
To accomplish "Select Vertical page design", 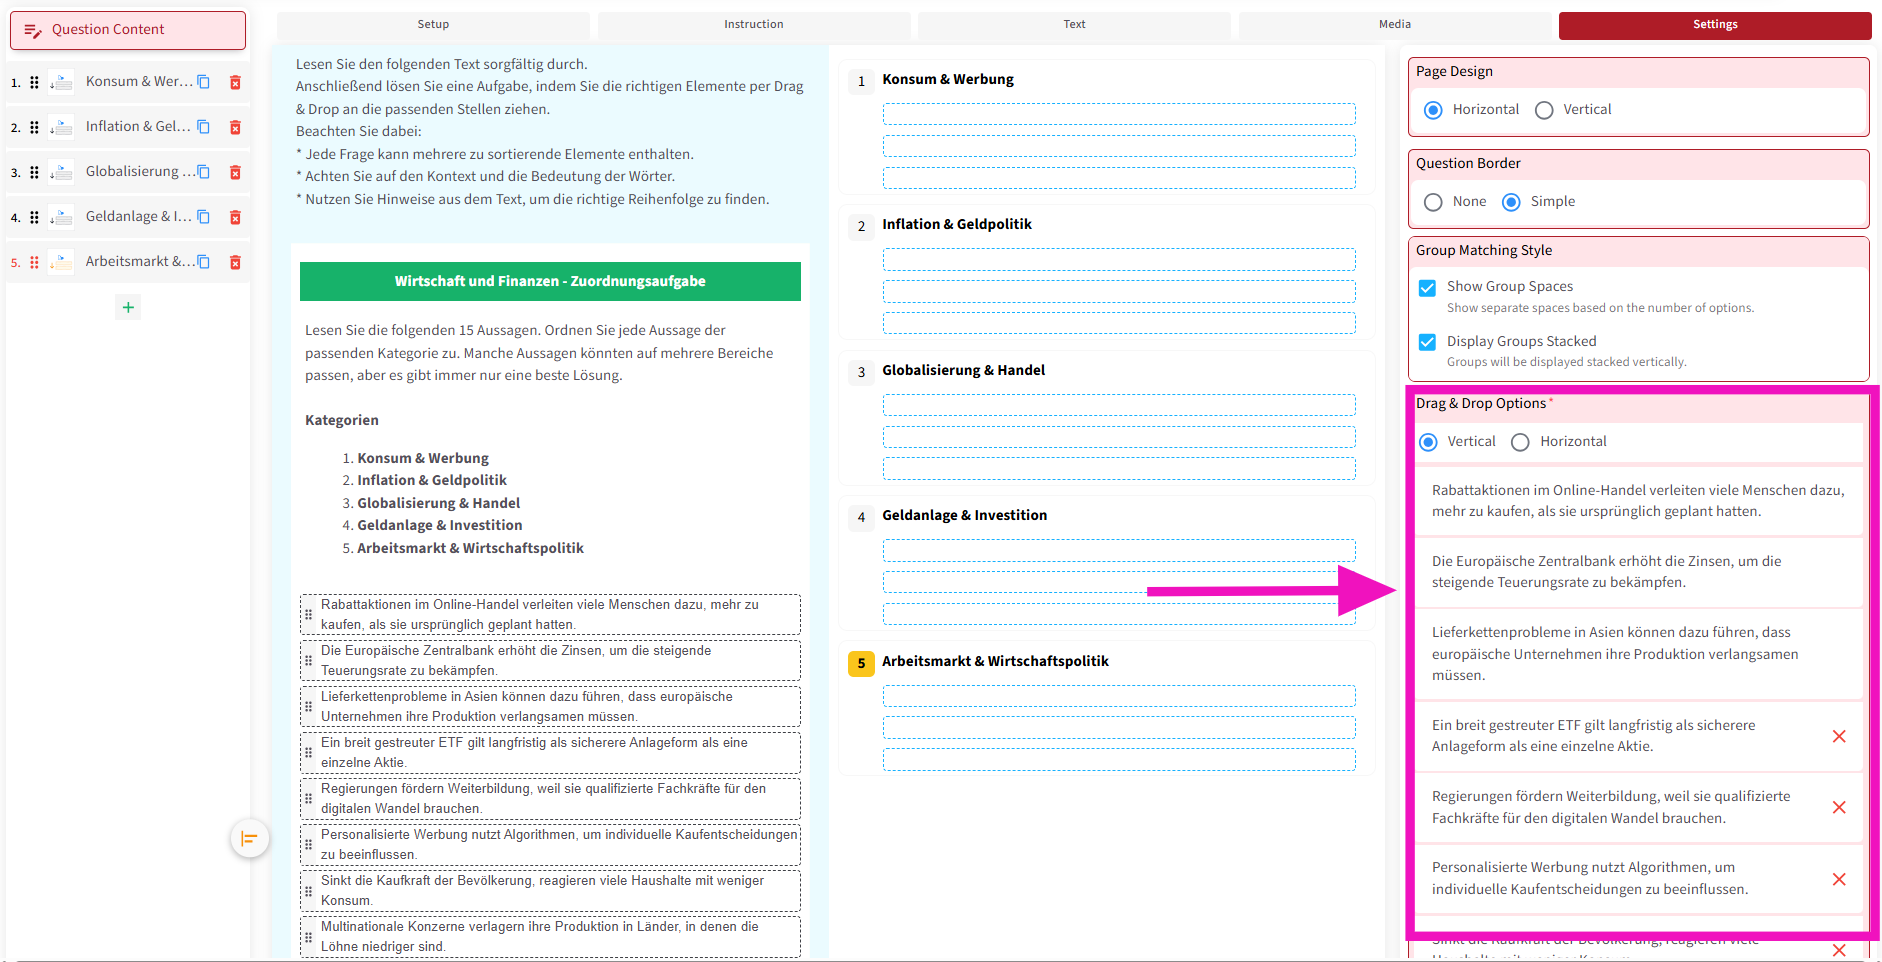I will (1544, 110).
